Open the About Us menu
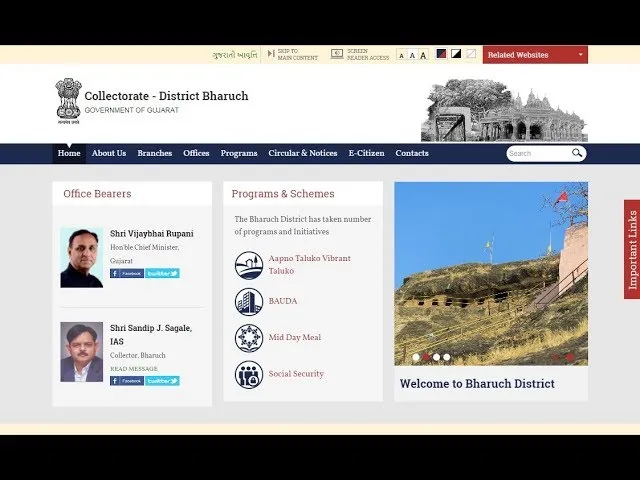Screen dimensions: 640x480 (109, 153)
